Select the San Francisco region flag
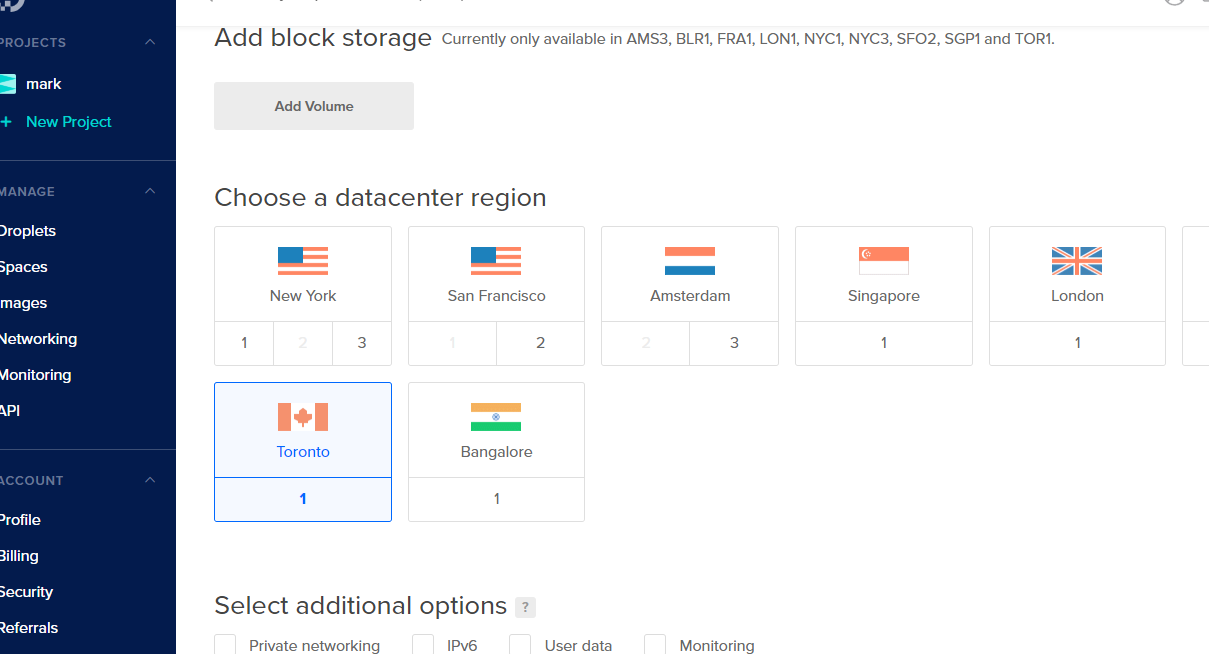 click(495, 260)
